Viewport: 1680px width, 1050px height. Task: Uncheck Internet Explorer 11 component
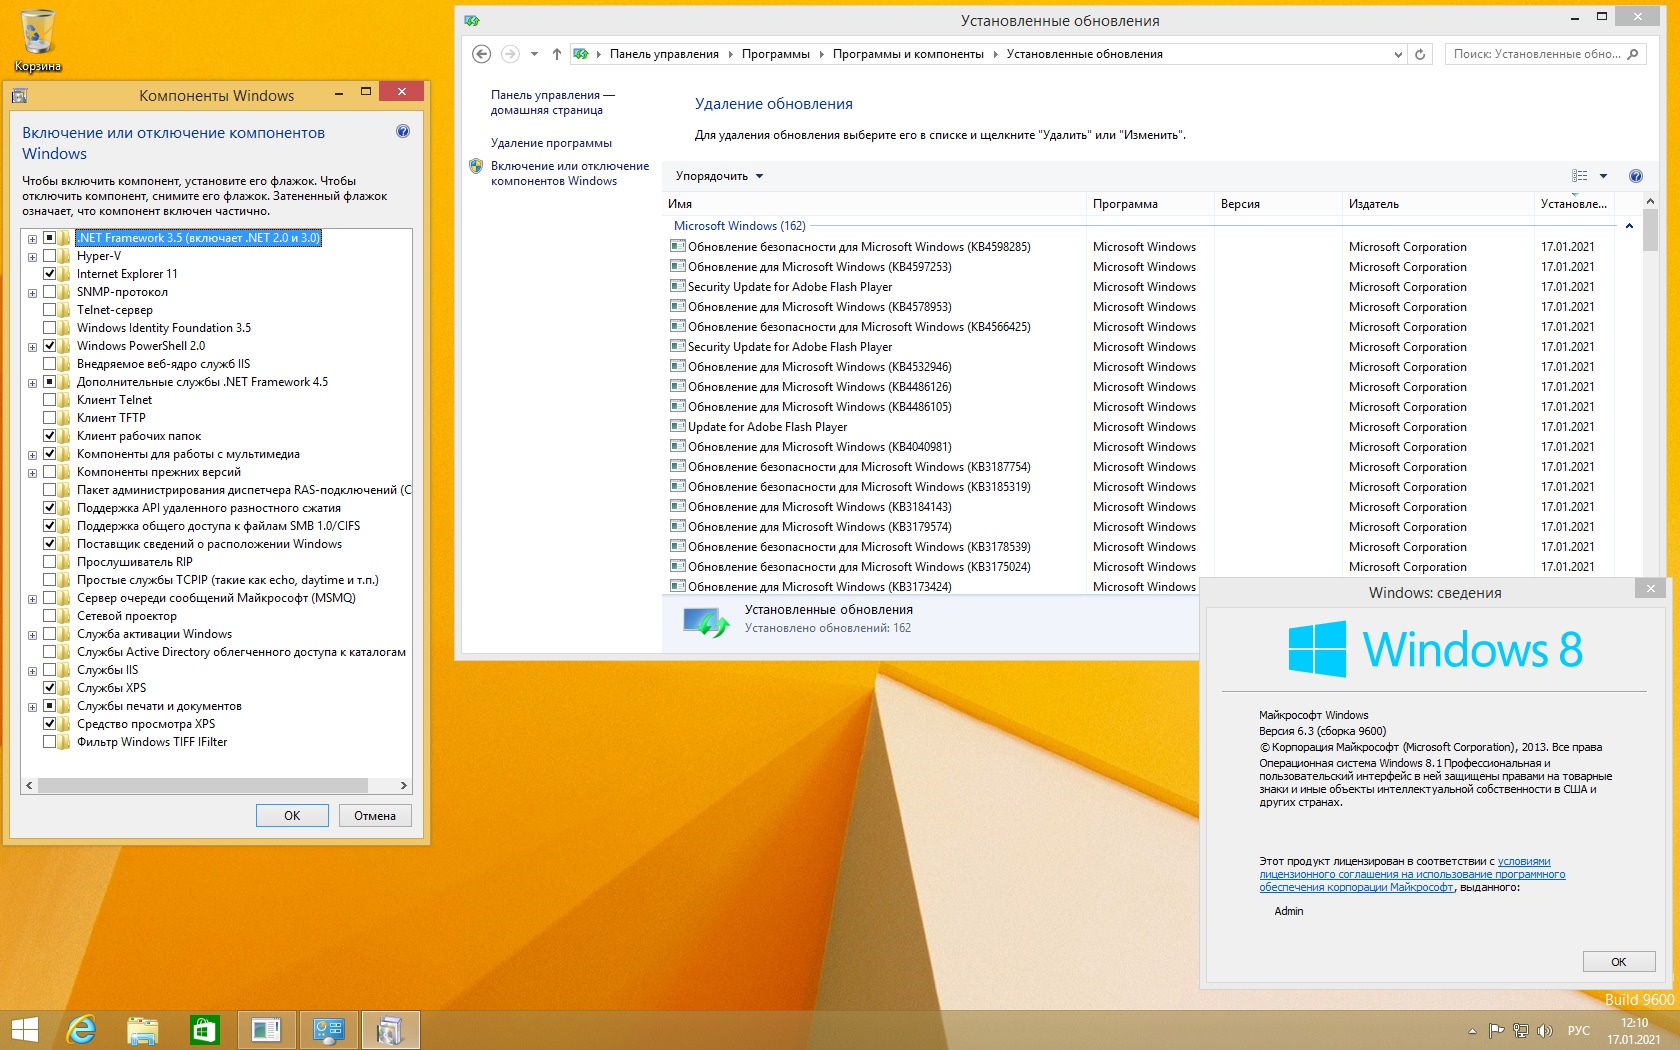pyautogui.click(x=49, y=274)
